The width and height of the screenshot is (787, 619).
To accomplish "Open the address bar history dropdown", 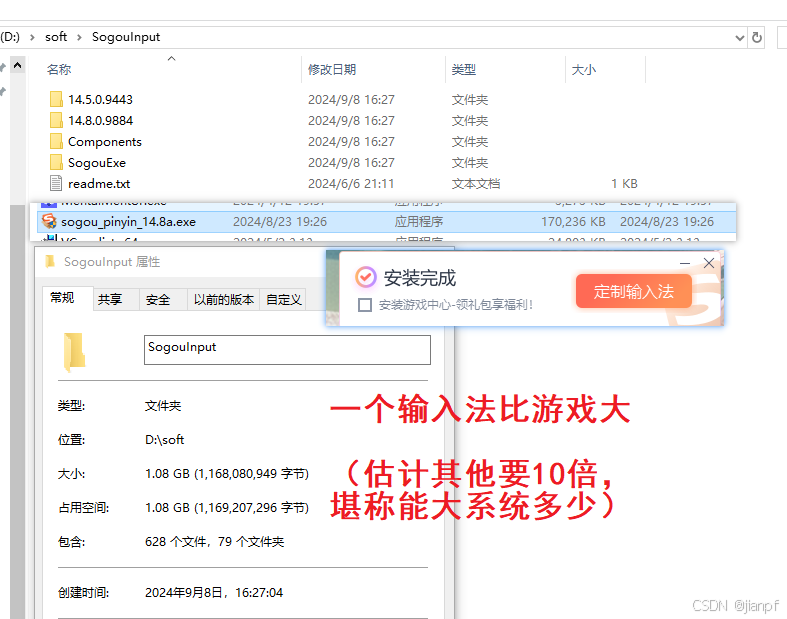I will pos(739,38).
